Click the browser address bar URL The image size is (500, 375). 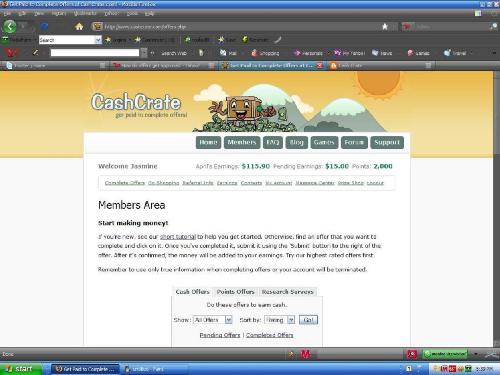pyautogui.click(x=145, y=27)
